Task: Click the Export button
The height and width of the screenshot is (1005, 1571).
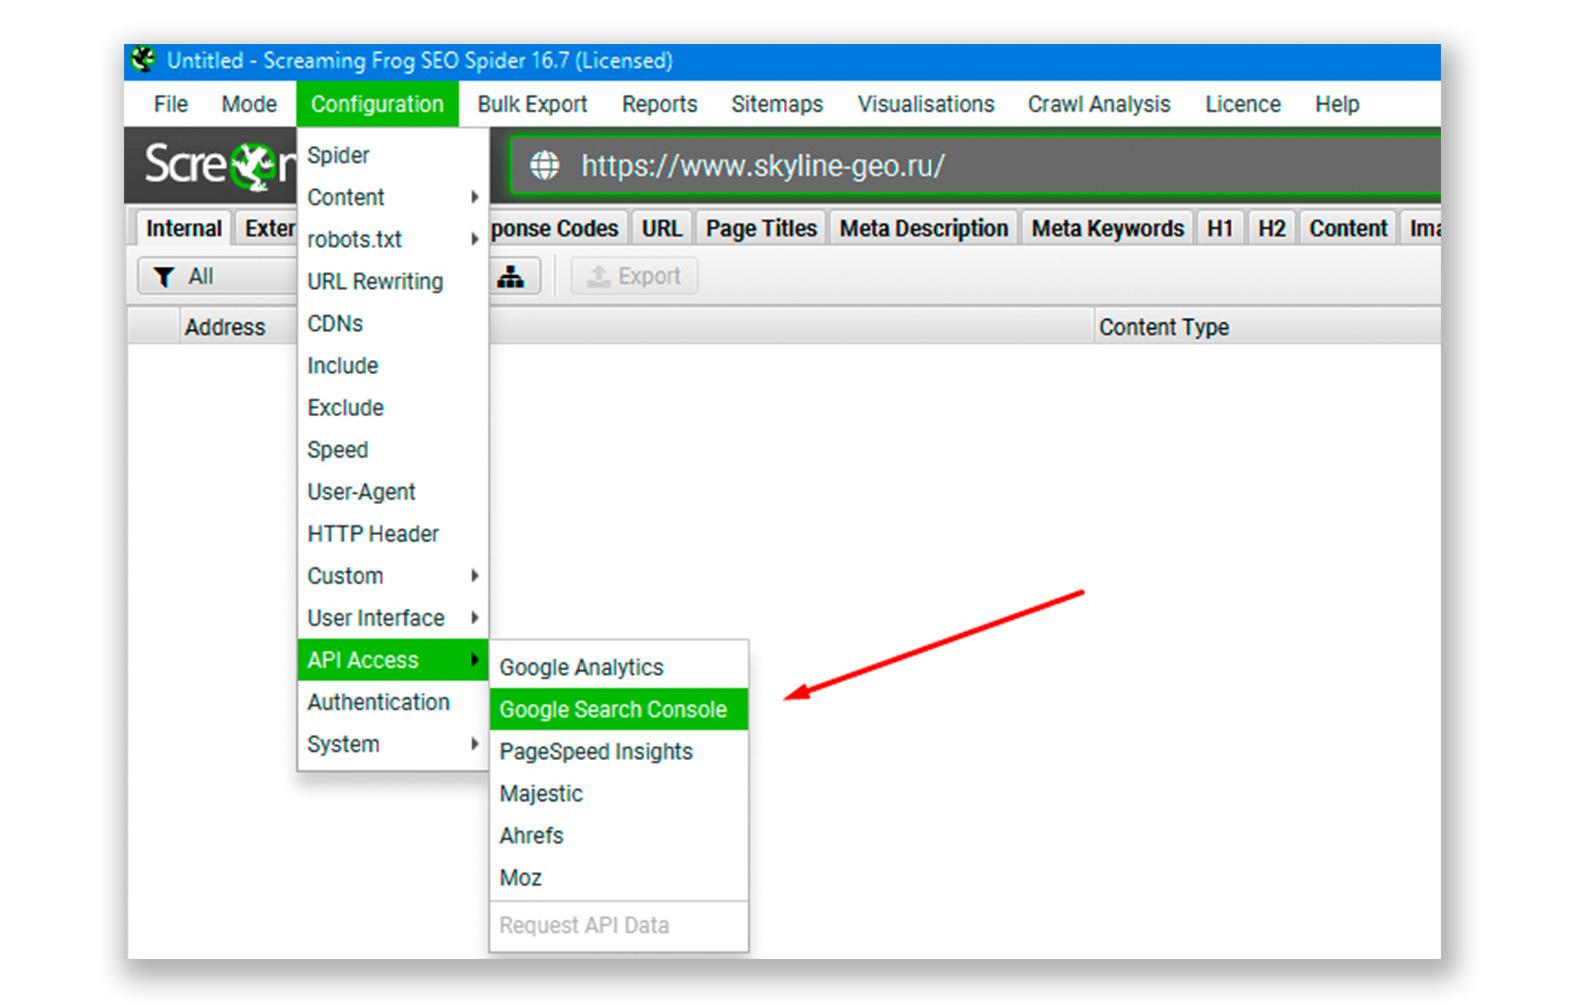Action: [634, 276]
